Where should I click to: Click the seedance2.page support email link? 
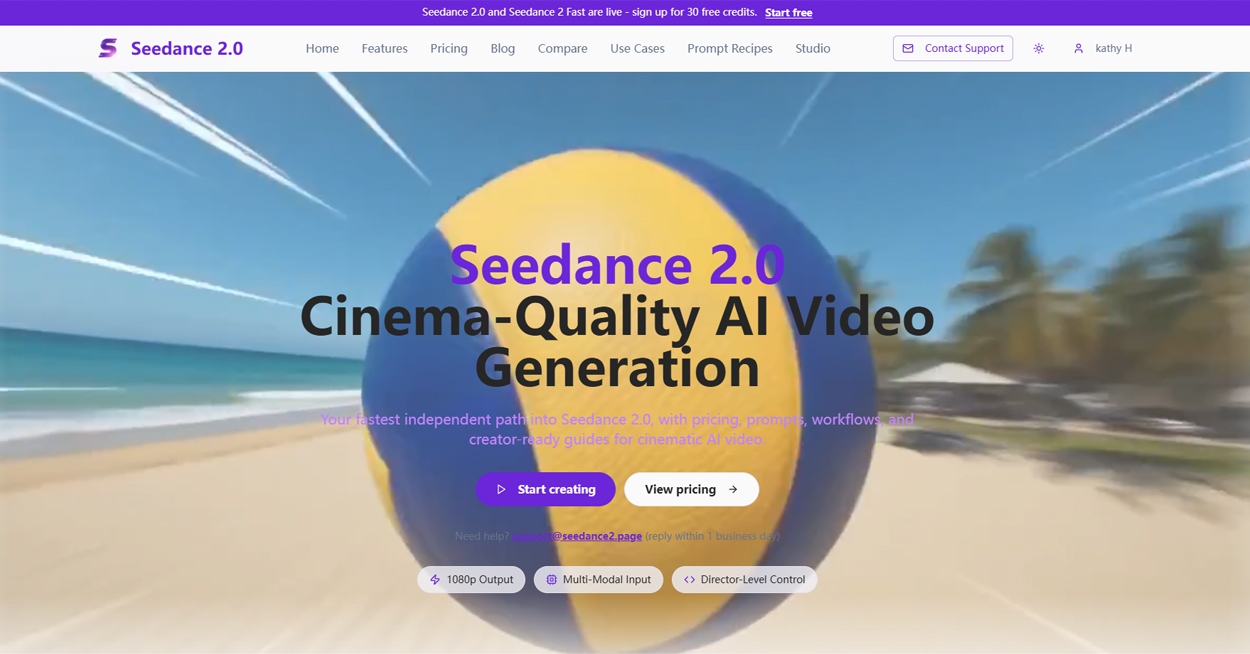click(x=577, y=536)
